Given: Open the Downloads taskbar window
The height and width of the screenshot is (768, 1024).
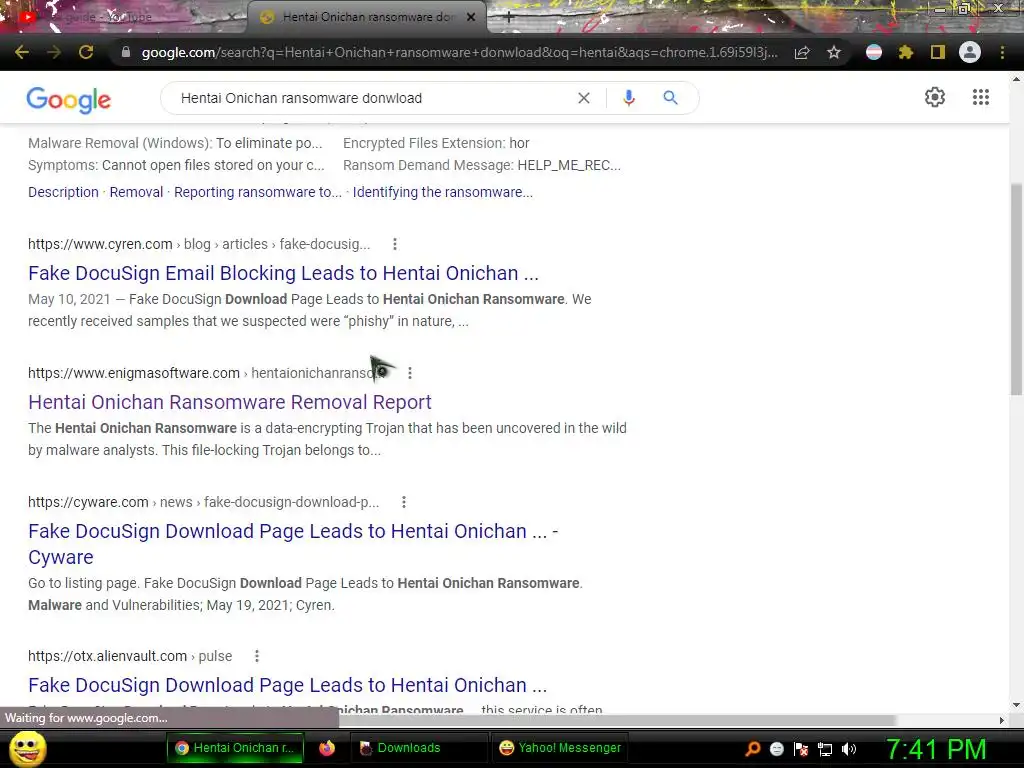Looking at the screenshot, I should tap(419, 748).
